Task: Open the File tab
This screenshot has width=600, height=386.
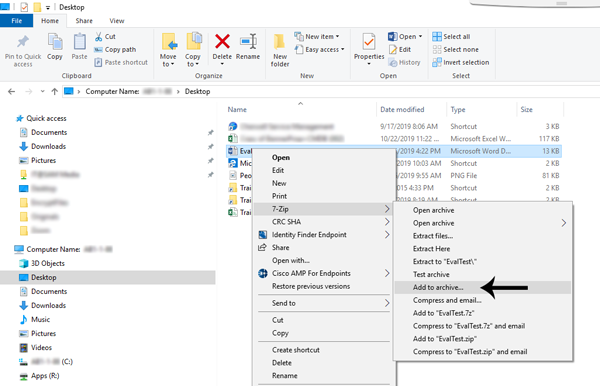Action: click(x=16, y=21)
